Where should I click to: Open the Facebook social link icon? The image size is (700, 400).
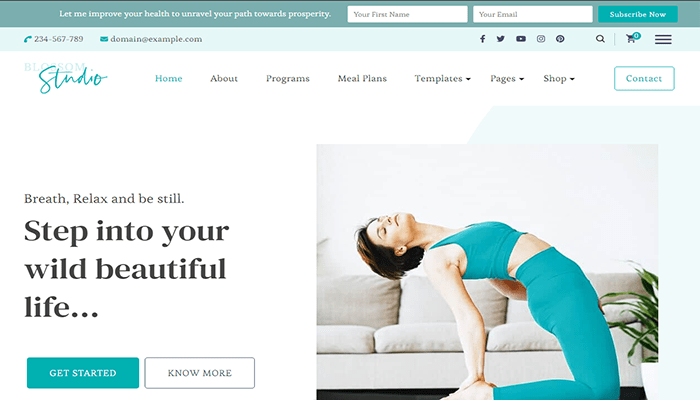[483, 39]
